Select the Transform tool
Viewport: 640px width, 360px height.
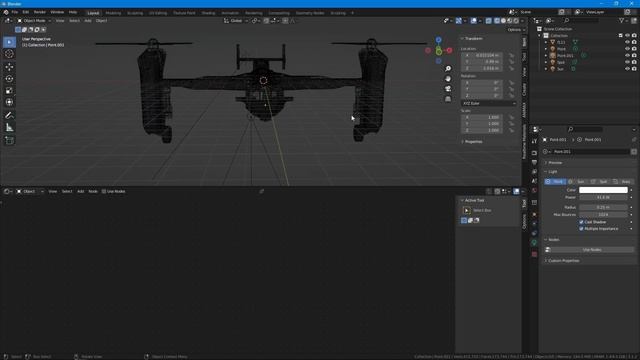coord(9,102)
